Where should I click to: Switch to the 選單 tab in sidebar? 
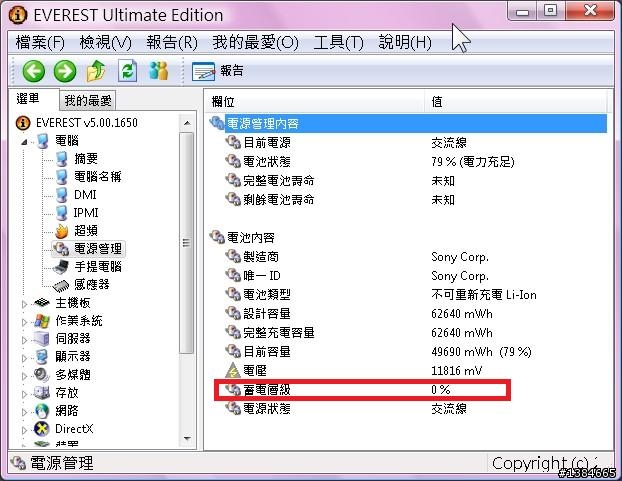28,98
